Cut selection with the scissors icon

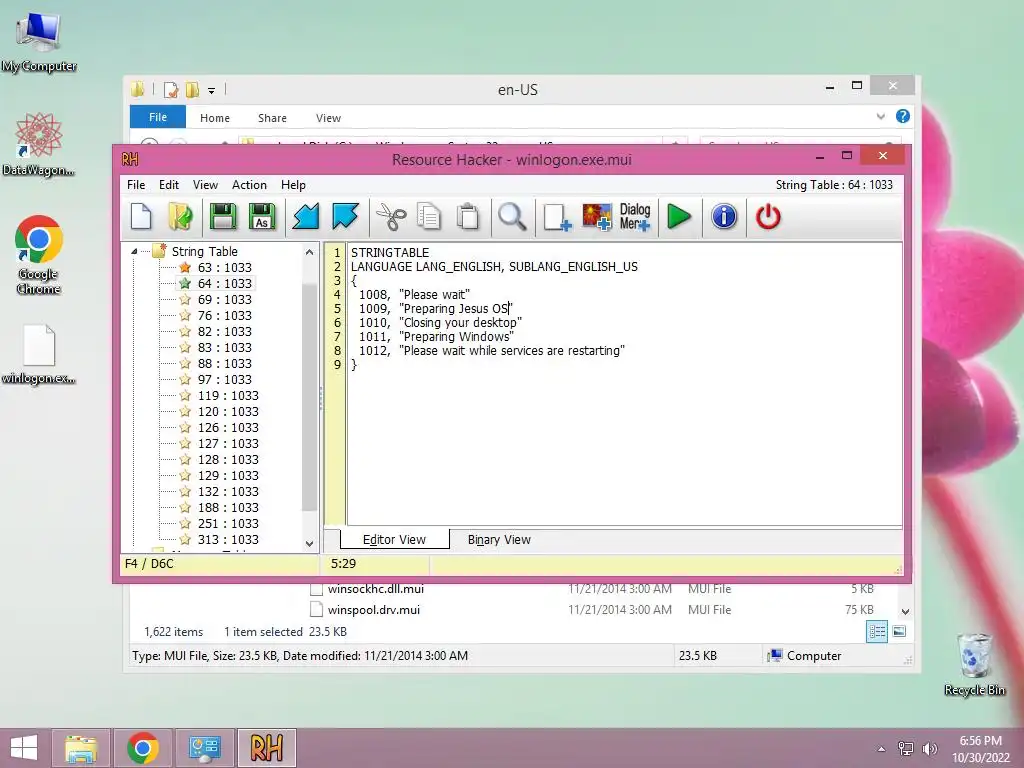tap(391, 217)
